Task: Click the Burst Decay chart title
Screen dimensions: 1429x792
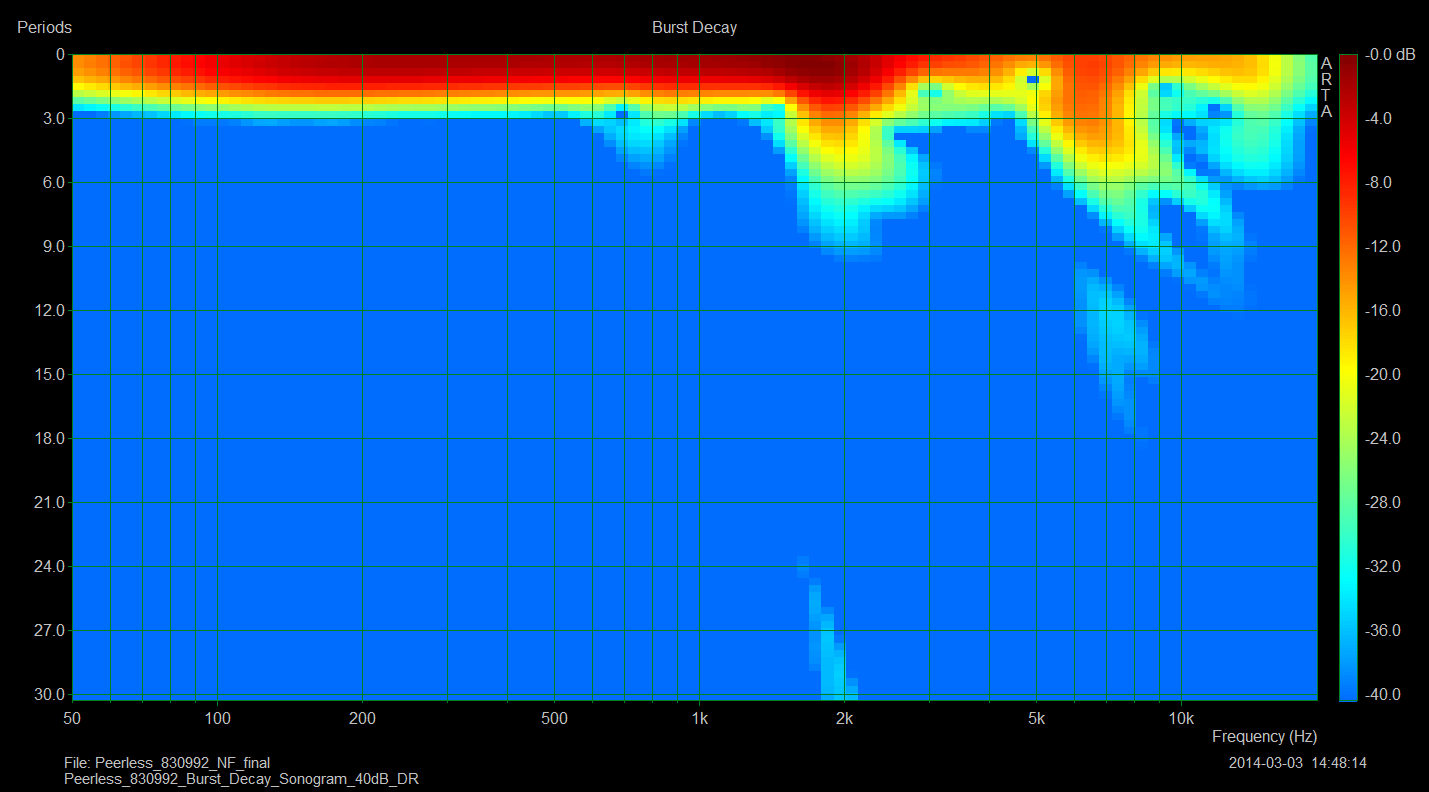Action: [694, 28]
